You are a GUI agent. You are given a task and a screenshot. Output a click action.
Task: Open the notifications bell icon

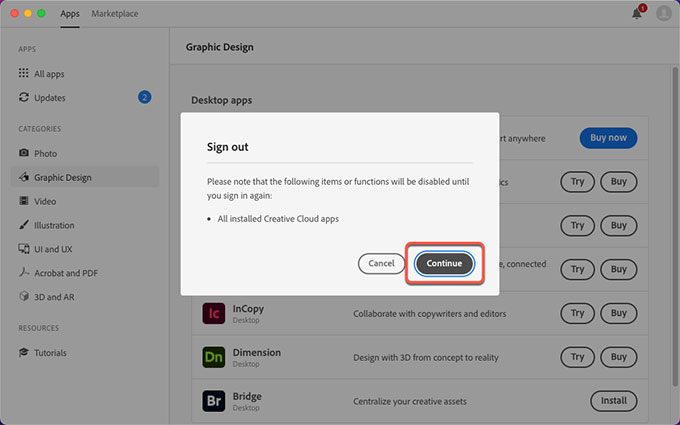point(637,13)
